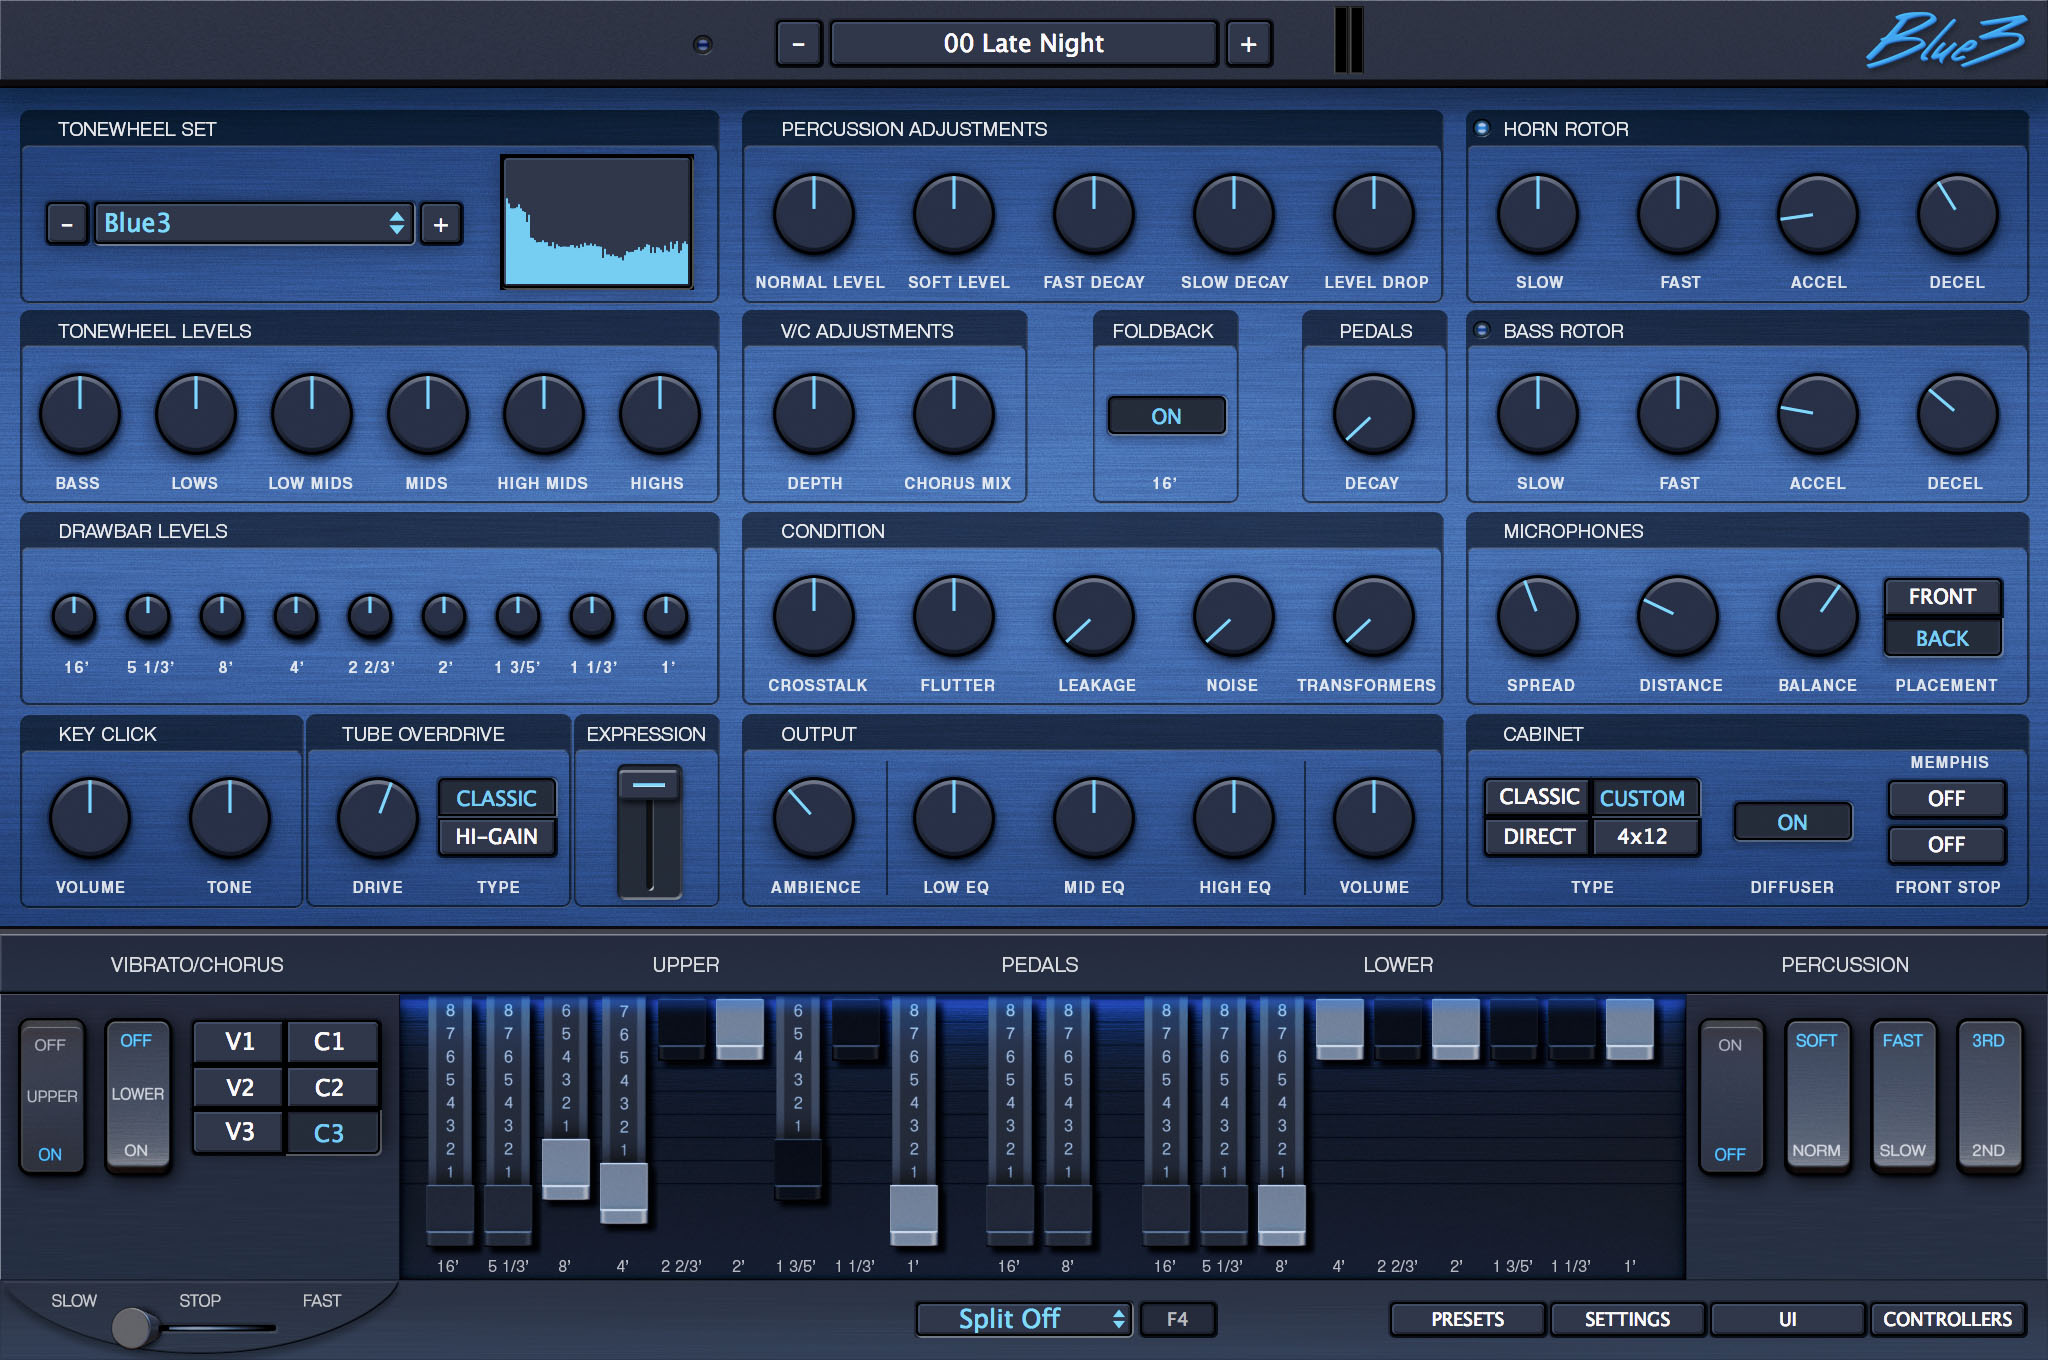Screen dimensions: 2048x1360
Task: Select the C3 chorus setting
Action: click(x=333, y=1132)
